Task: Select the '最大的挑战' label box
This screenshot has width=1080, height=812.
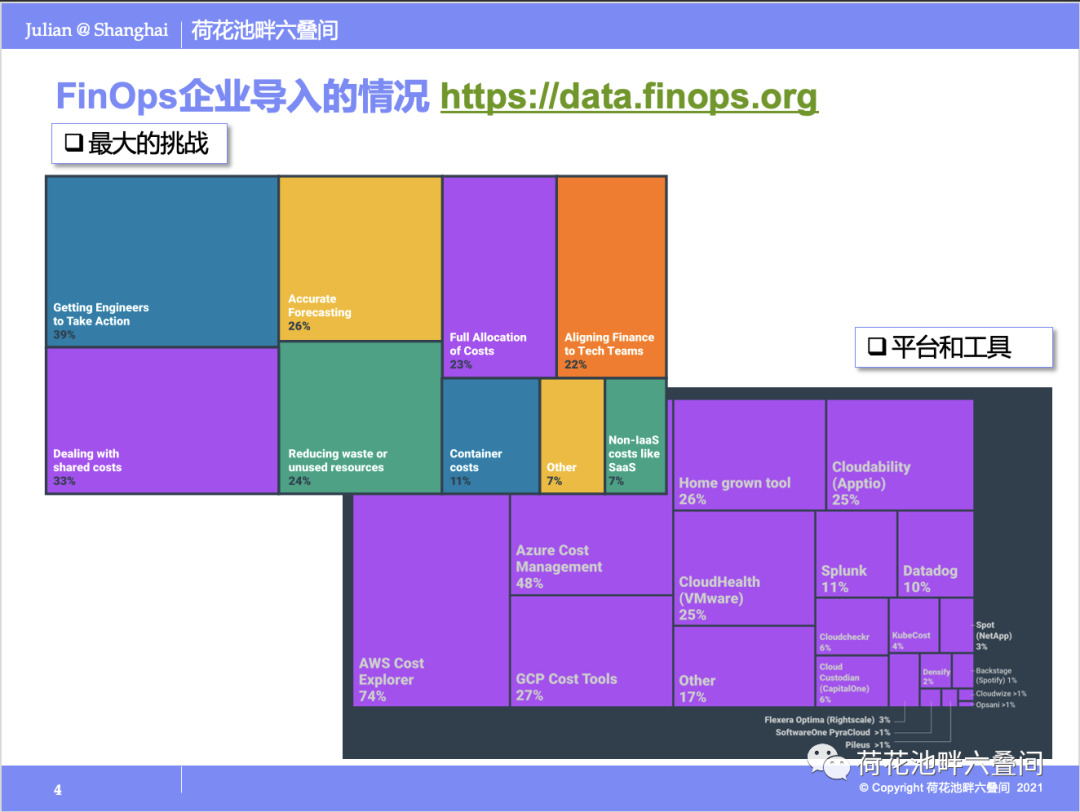Action: coord(139,143)
